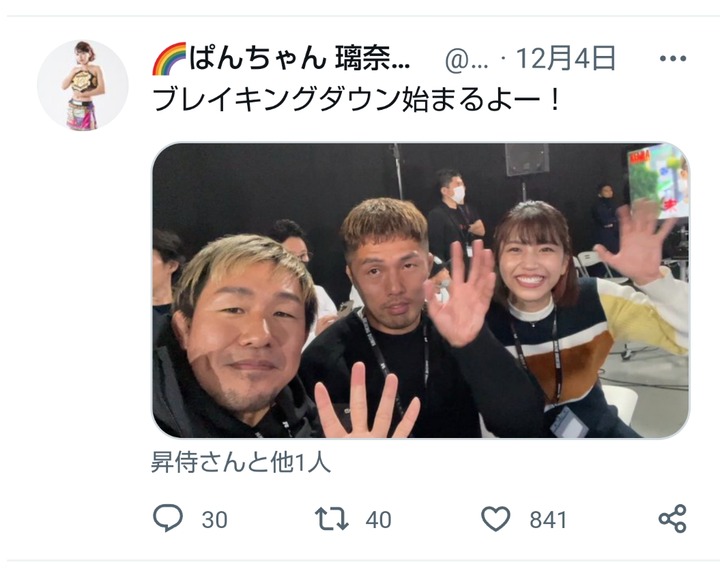Click tweet text ブレイキングダウン始まるよー！

357,100
